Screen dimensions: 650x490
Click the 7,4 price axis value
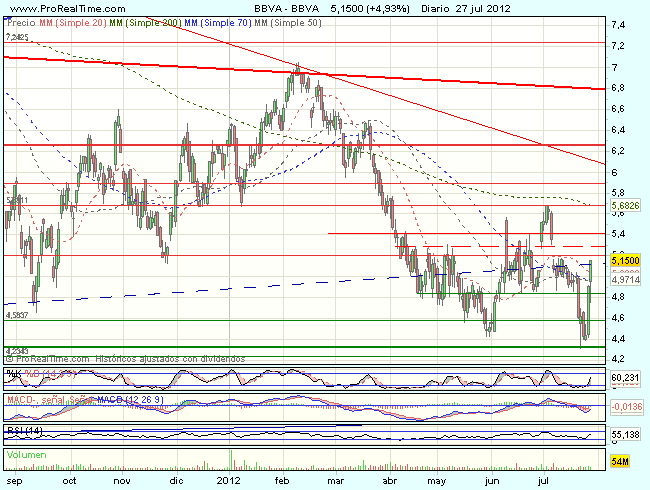pos(617,25)
